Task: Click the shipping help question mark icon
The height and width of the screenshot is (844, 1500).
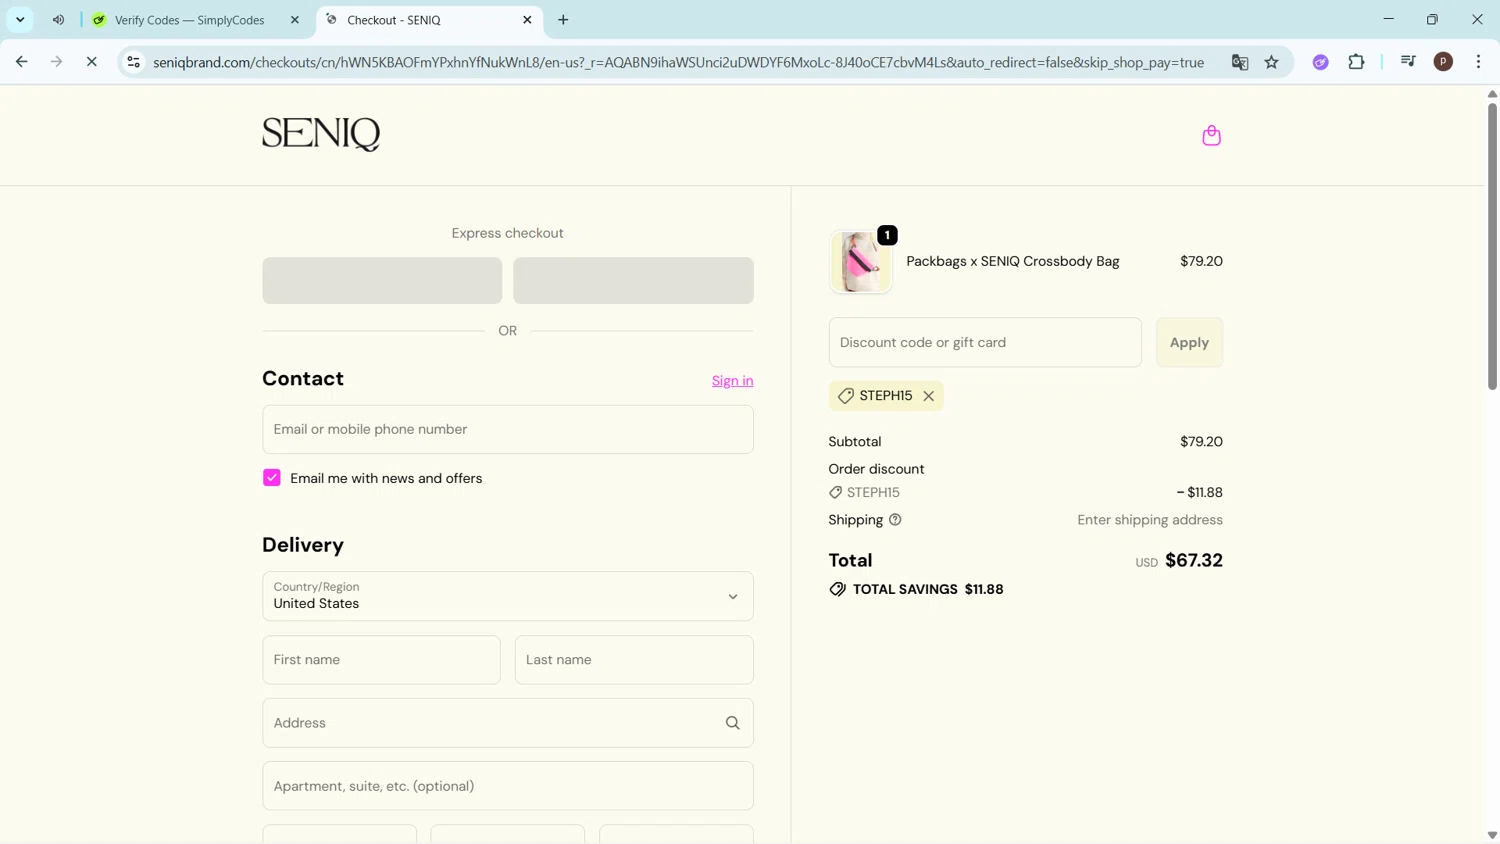Action: pyautogui.click(x=895, y=520)
